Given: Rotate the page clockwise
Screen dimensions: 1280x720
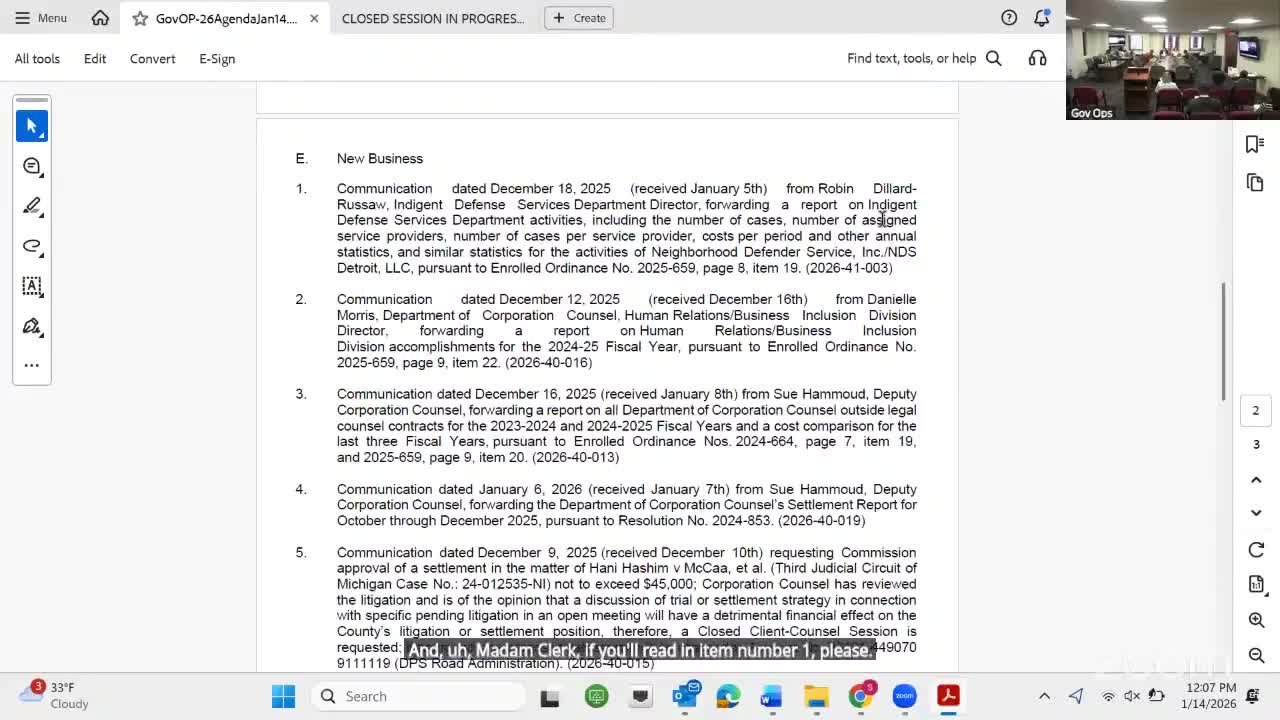Looking at the screenshot, I should (1256, 549).
